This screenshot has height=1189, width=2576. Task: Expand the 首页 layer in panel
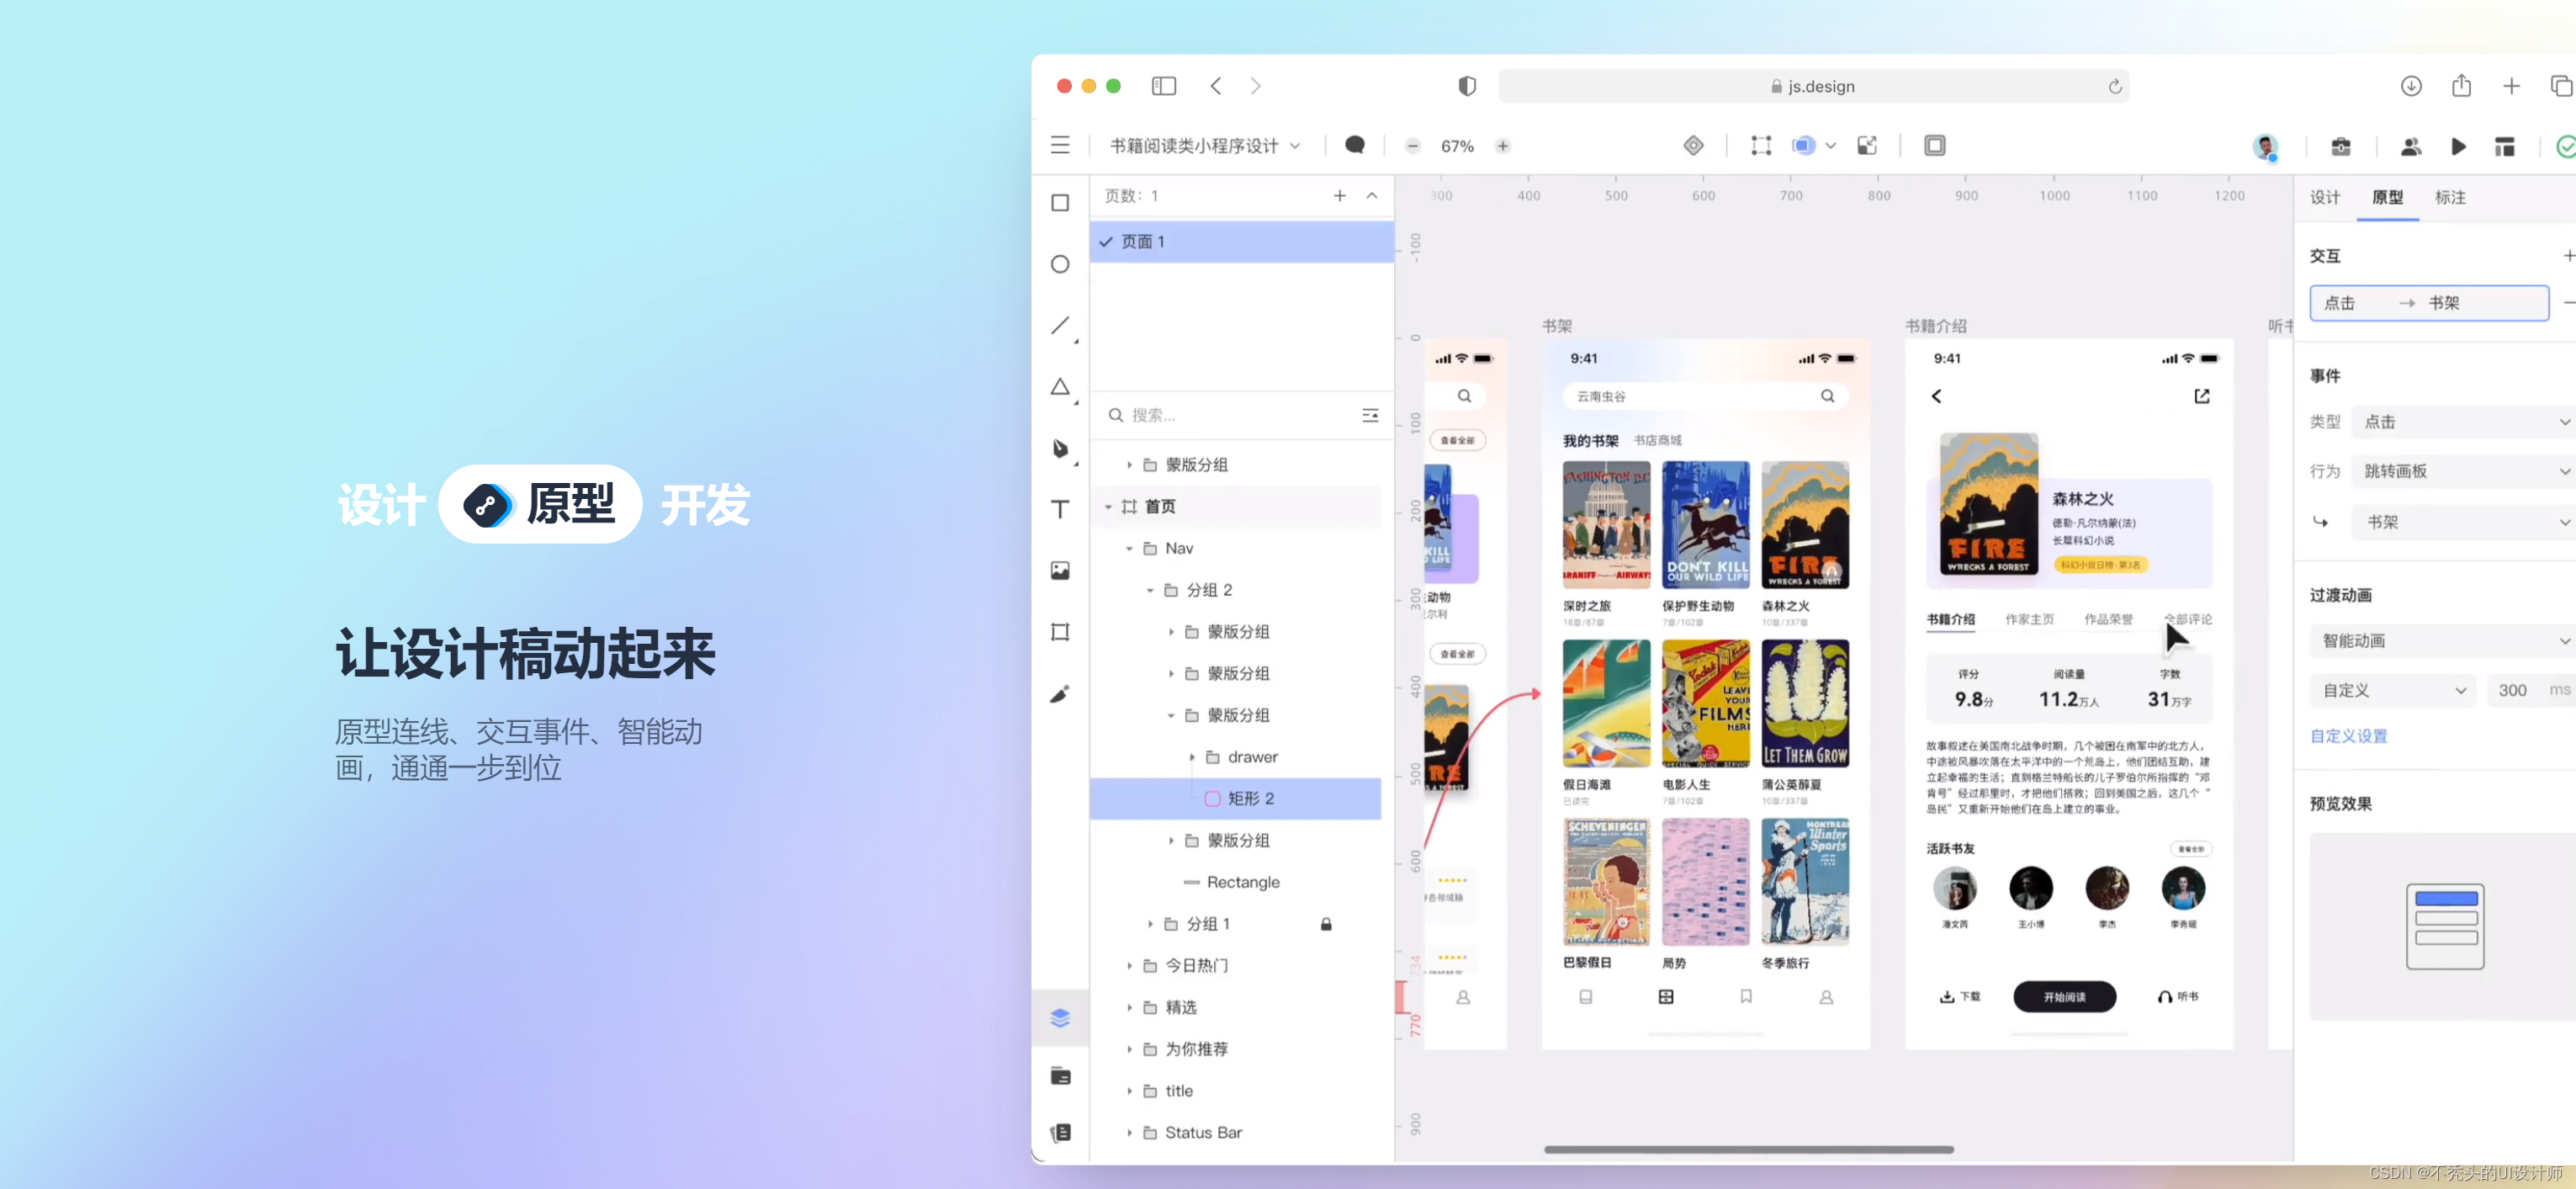click(1107, 506)
